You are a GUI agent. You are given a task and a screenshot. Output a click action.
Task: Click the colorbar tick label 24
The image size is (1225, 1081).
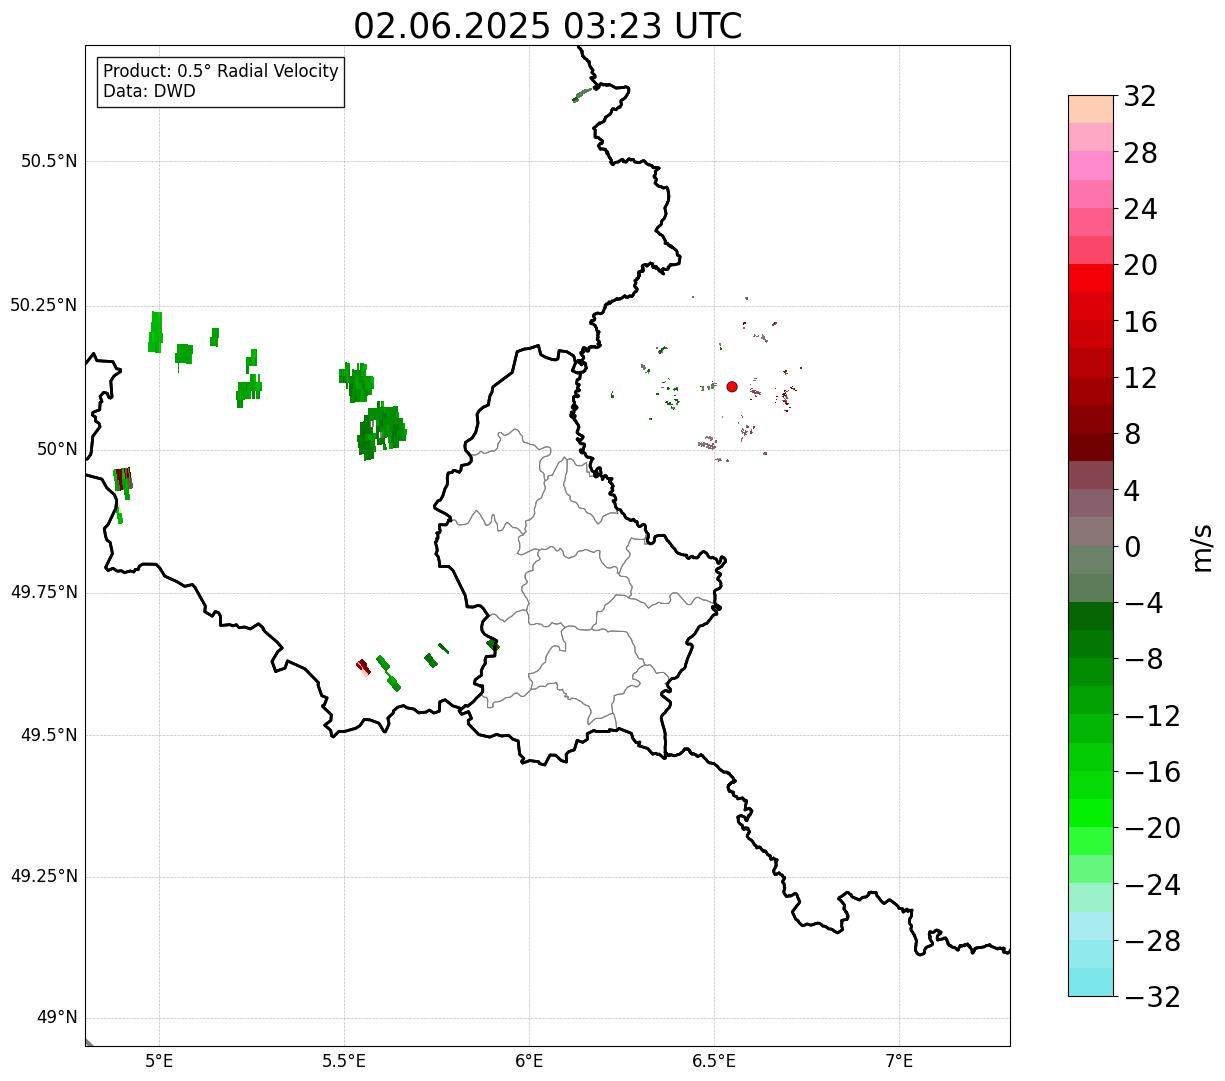(x=1140, y=210)
